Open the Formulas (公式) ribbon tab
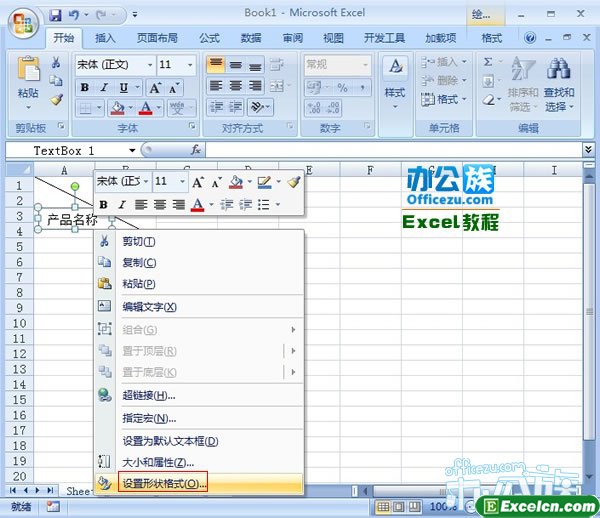This screenshot has width=600, height=518. (209, 38)
